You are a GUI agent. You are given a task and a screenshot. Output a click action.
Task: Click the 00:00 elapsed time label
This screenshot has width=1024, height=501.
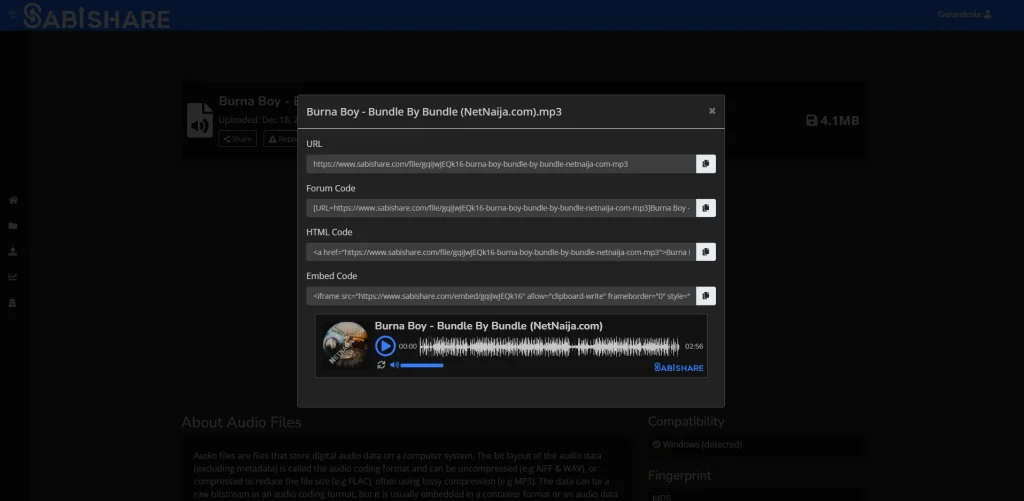tap(408, 346)
